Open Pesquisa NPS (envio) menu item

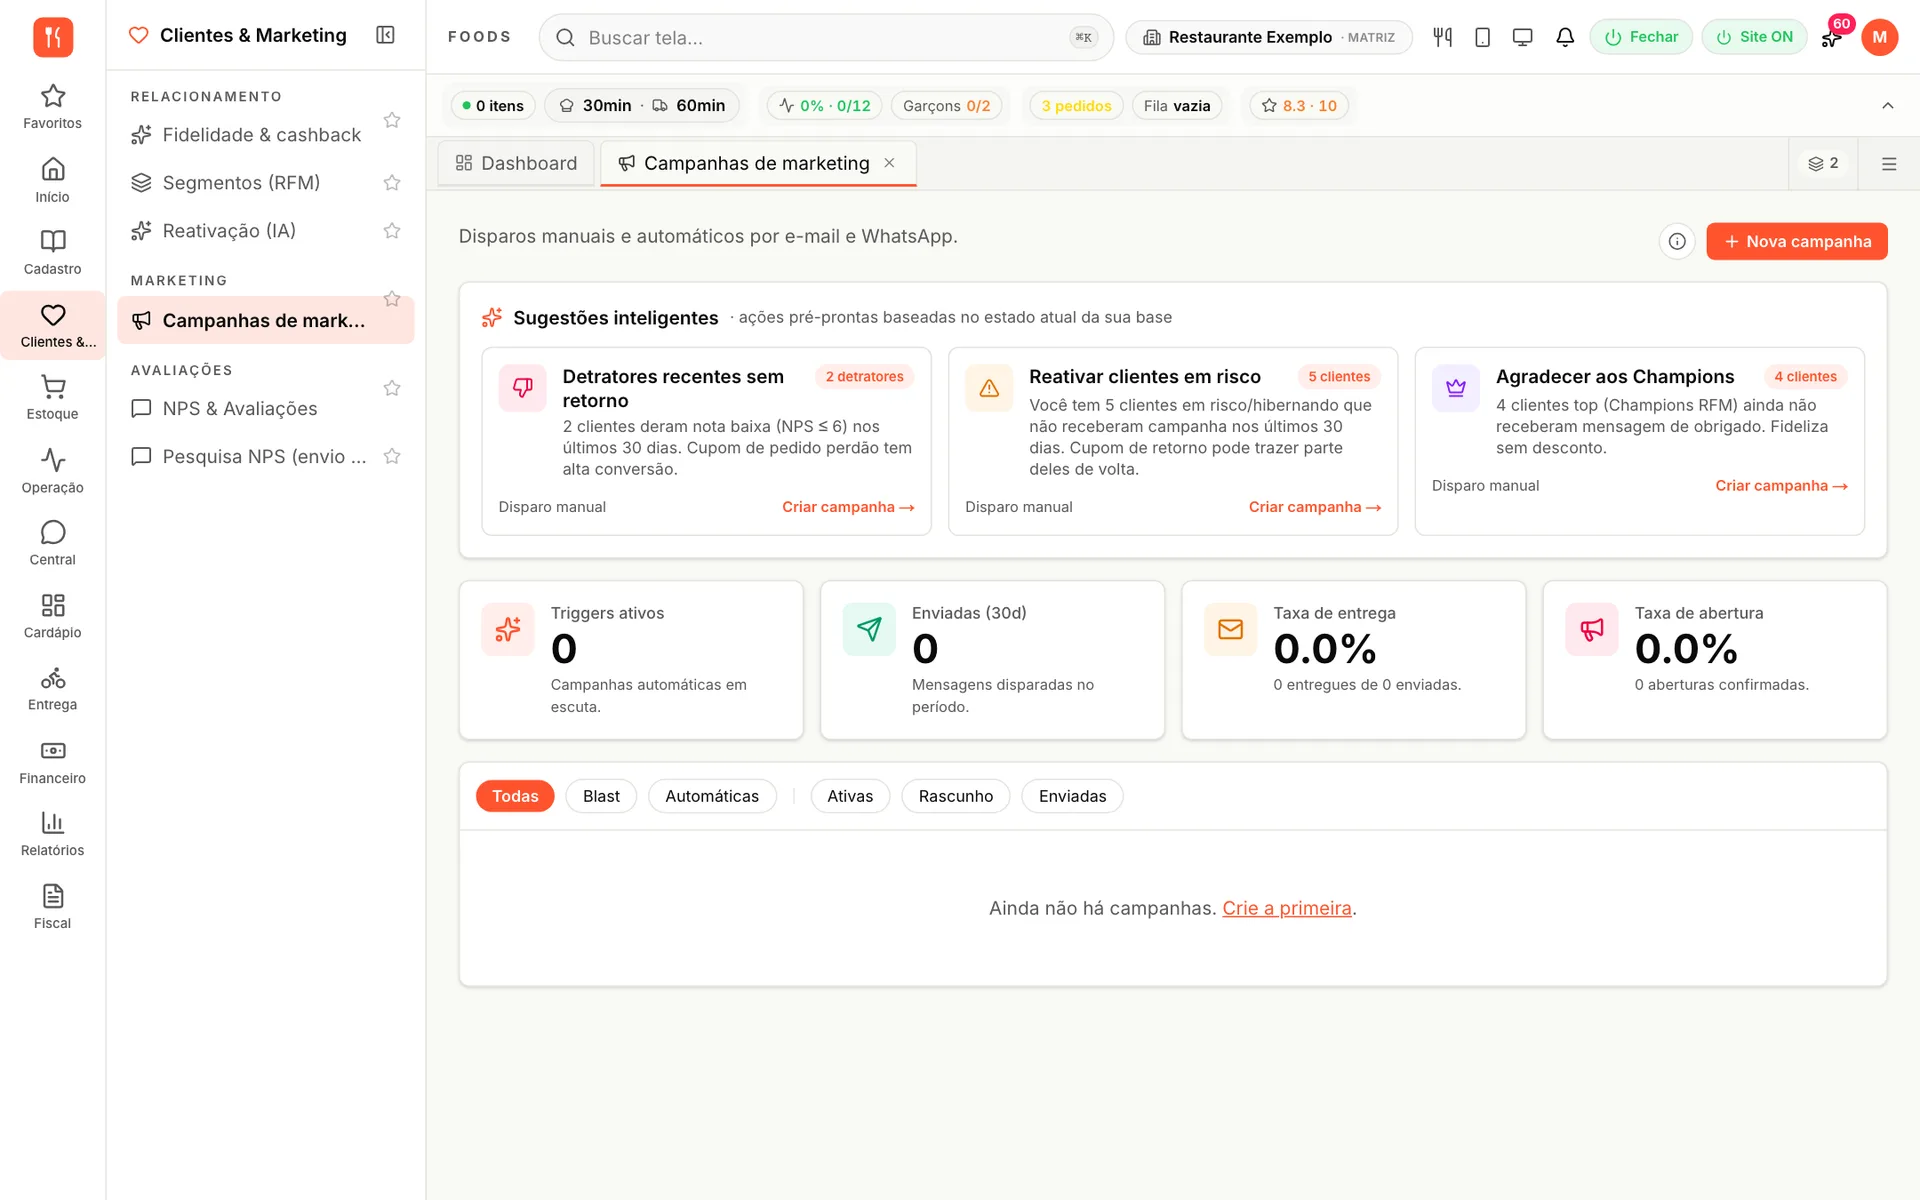click(x=247, y=456)
